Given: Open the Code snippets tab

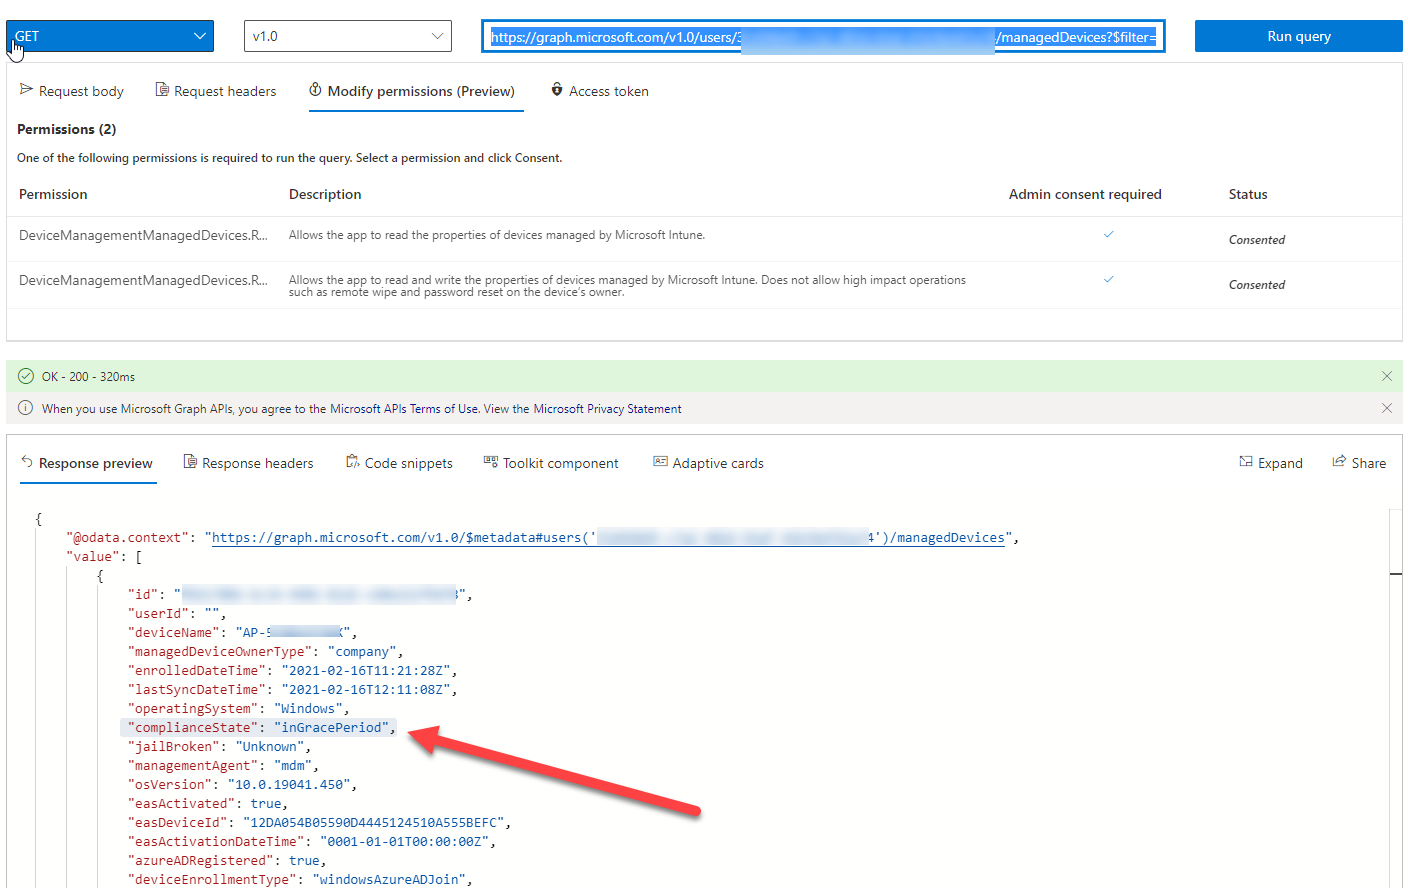Looking at the screenshot, I should 399,463.
